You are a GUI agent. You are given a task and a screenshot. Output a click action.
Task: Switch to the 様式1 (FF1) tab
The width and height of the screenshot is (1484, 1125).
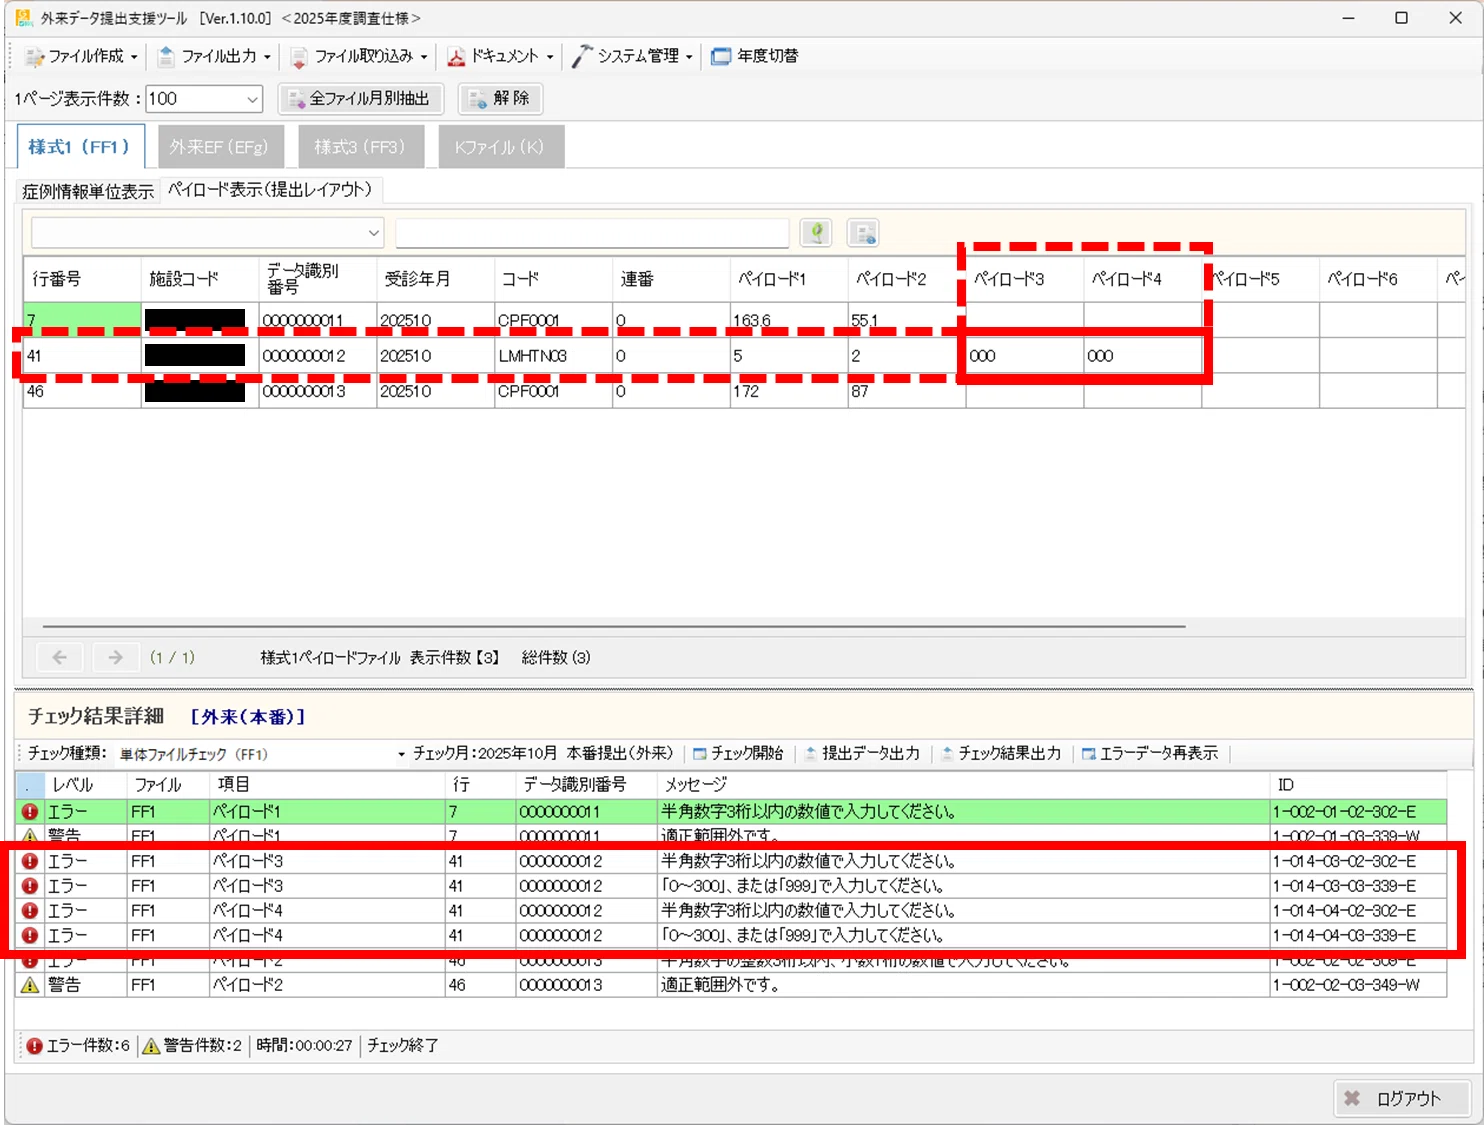[80, 146]
